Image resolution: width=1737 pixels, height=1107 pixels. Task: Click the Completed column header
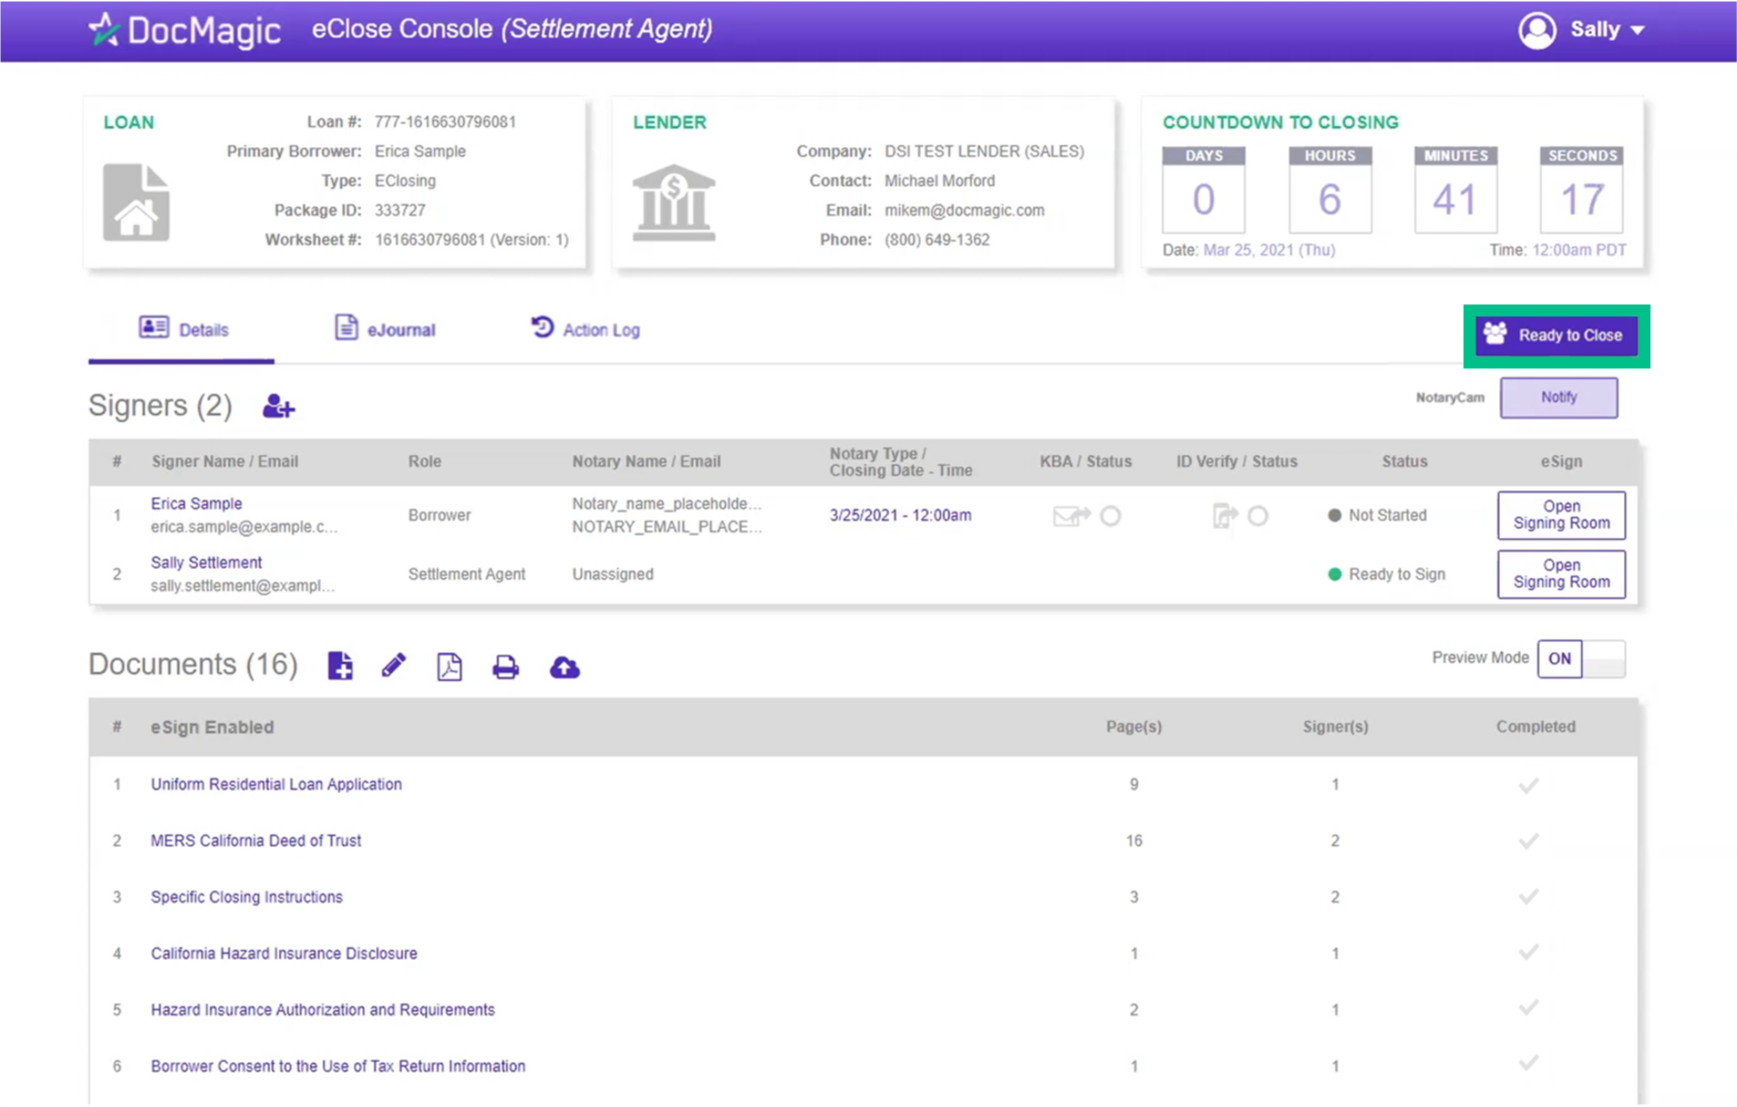(x=1535, y=727)
